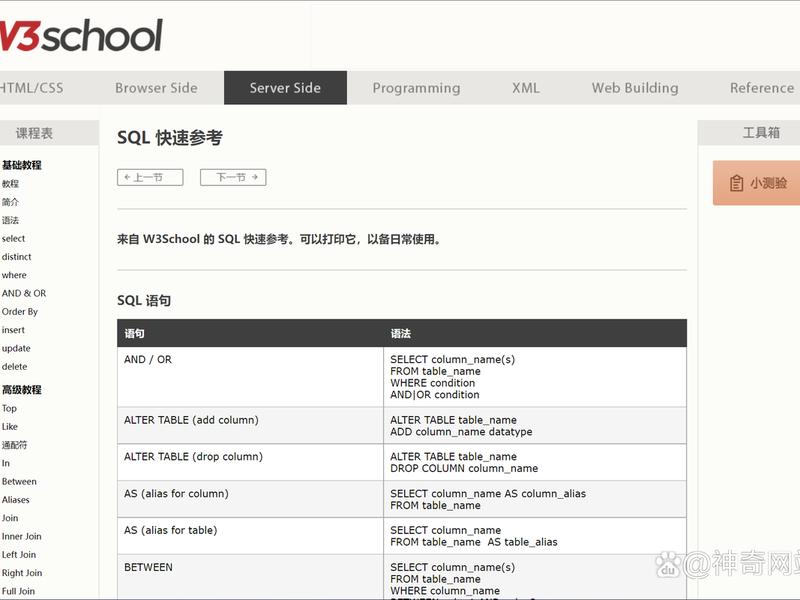Click the 语句 table column header

134,334
